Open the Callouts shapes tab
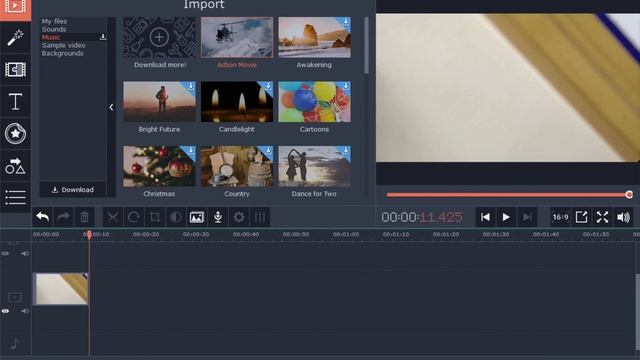The width and height of the screenshot is (640, 360). click(x=15, y=166)
